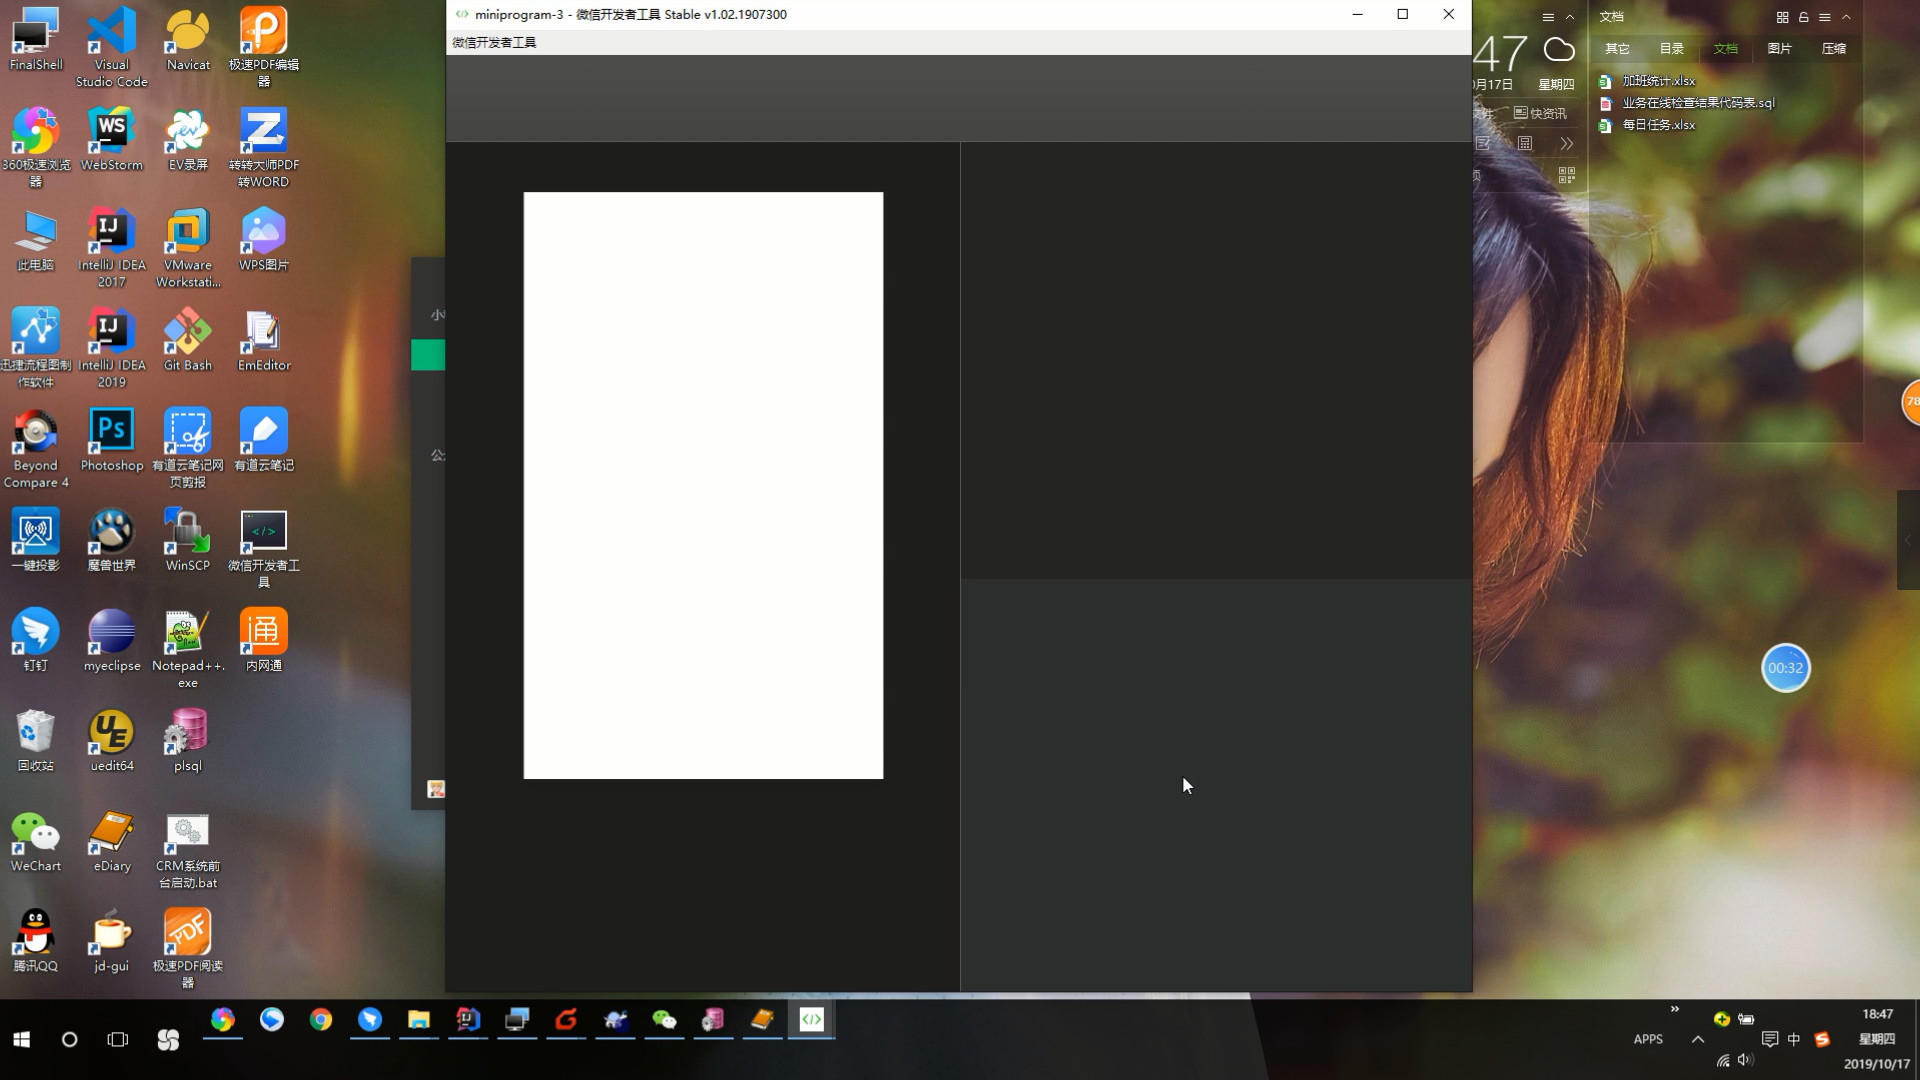Expand more widget tools with double chevron
1920x1080 pixels.
(x=1566, y=143)
